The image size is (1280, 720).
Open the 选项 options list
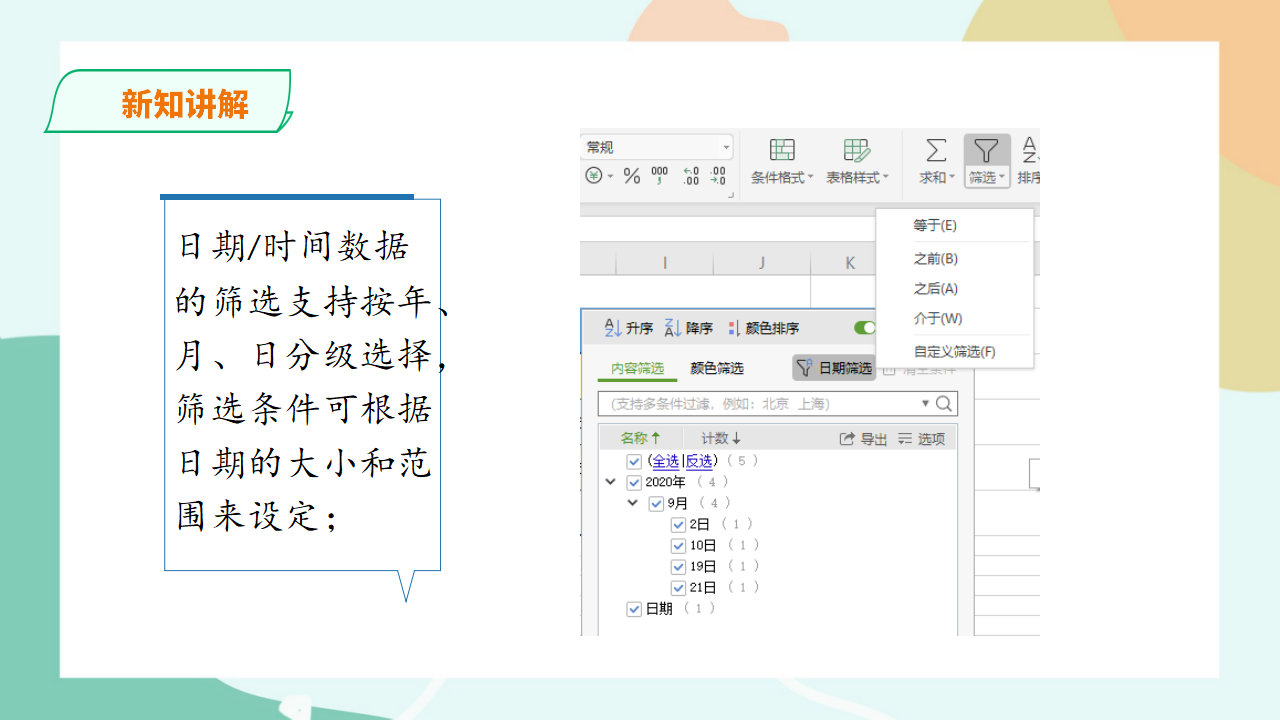click(921, 438)
